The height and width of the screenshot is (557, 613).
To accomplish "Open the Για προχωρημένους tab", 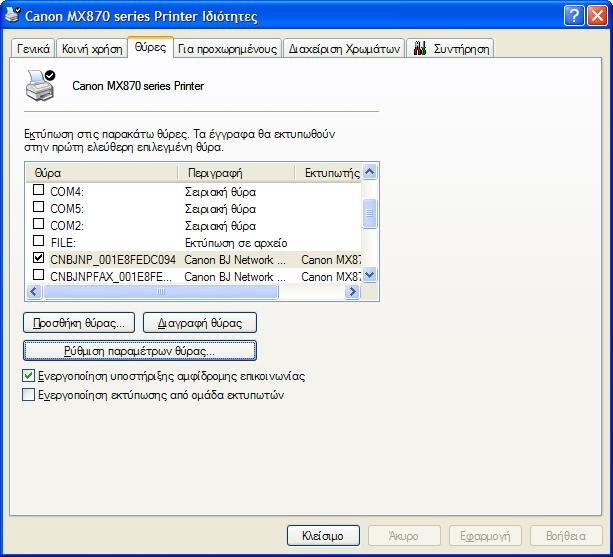I will tap(227, 49).
